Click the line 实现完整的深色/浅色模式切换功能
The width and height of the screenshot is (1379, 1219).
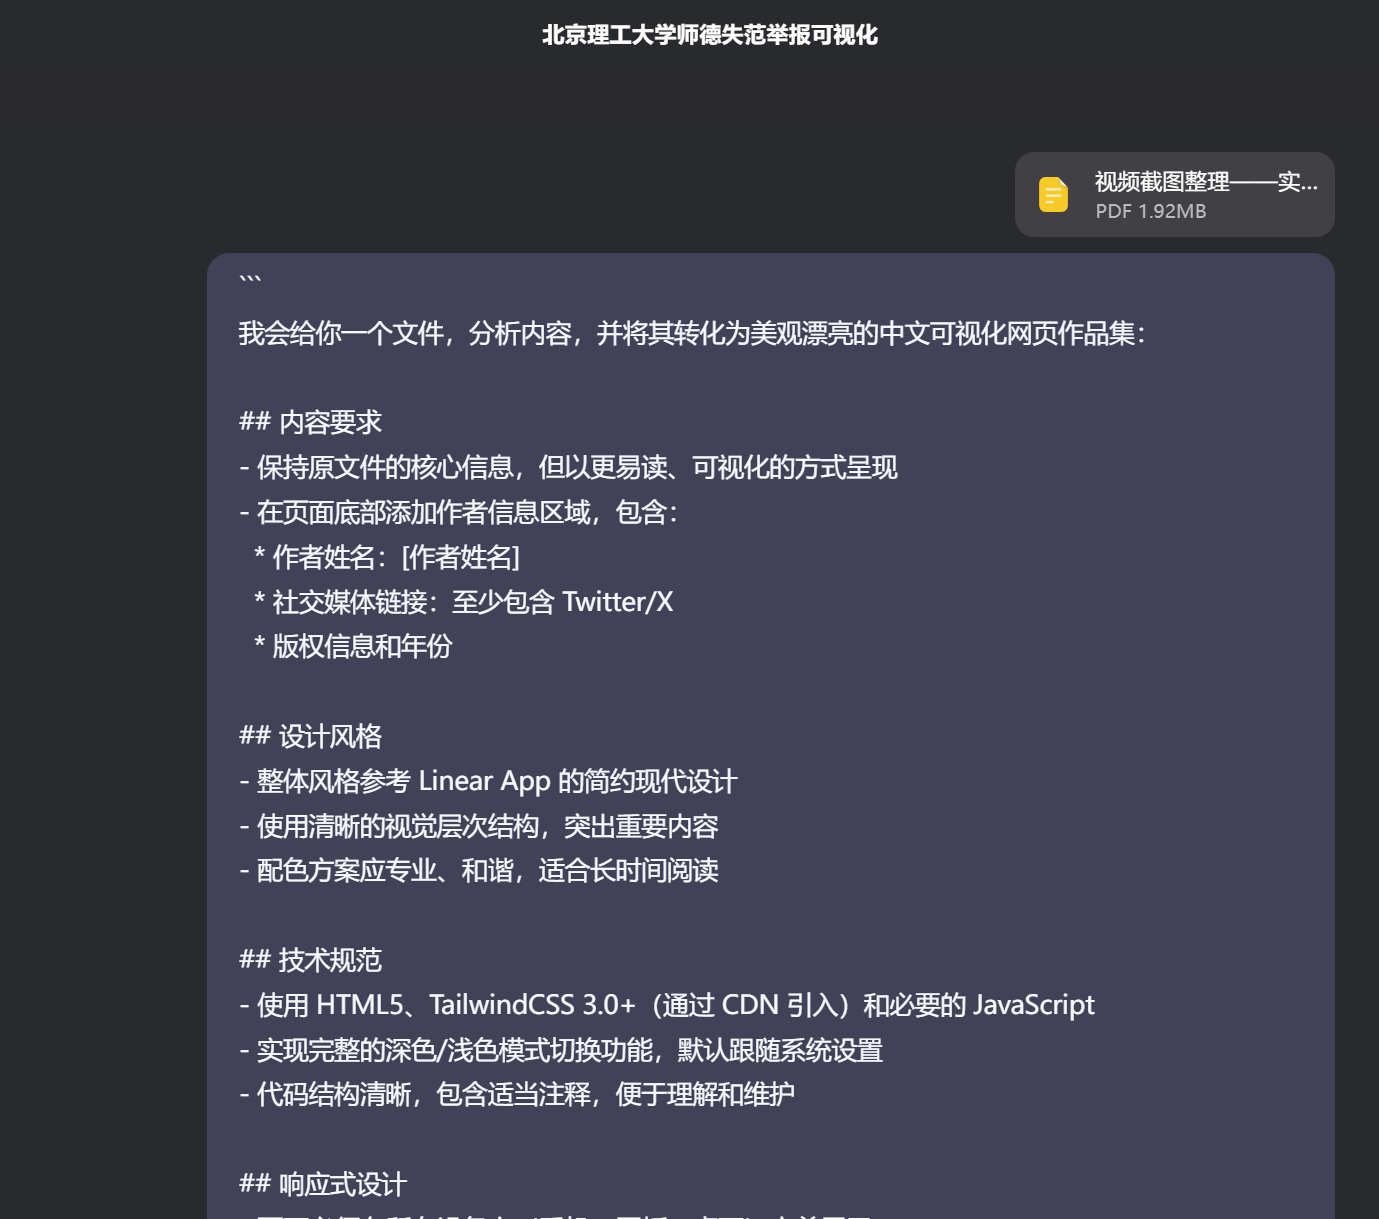click(560, 1050)
